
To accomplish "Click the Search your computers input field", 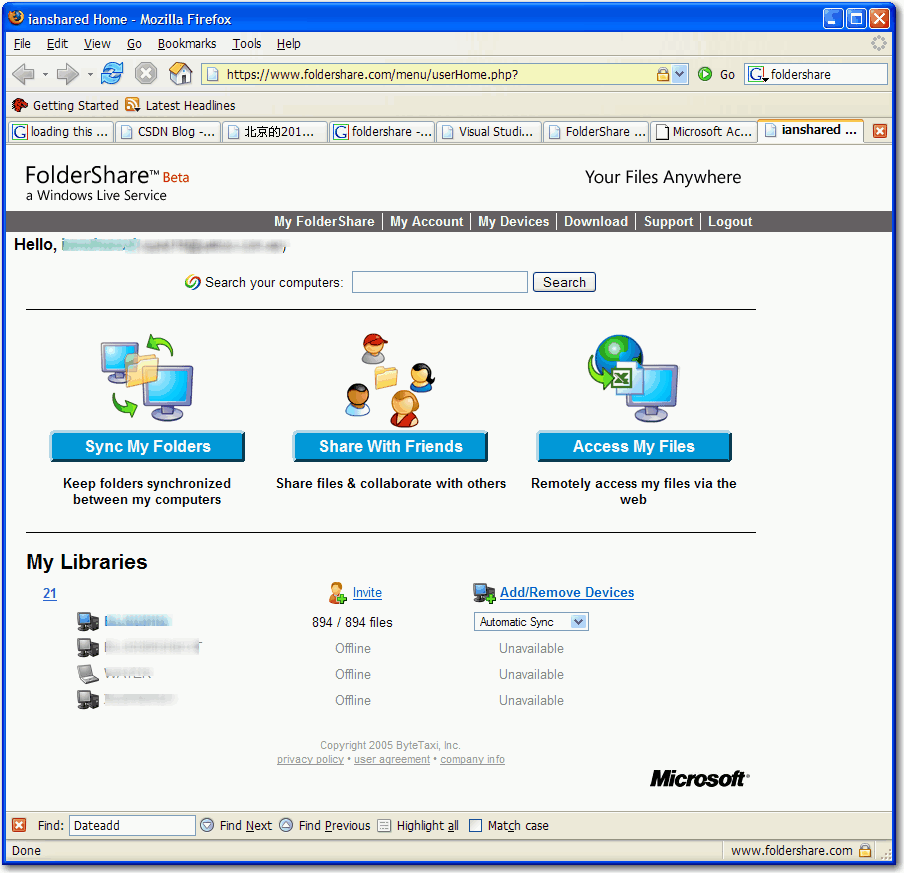I will (440, 282).
